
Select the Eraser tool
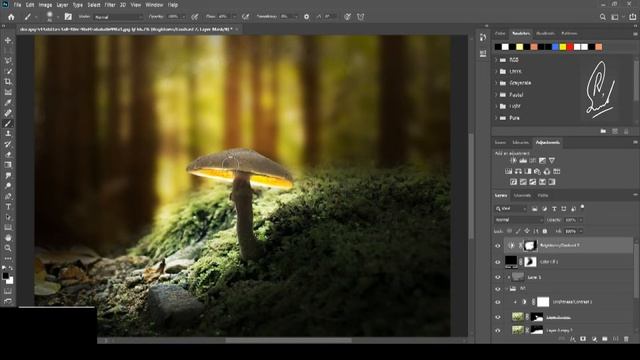8,154
